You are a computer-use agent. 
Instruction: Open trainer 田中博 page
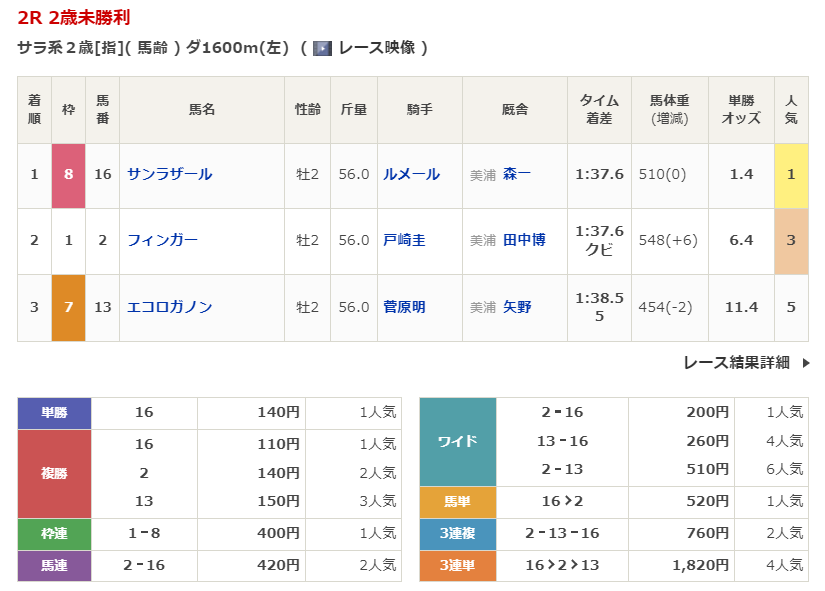pyautogui.click(x=524, y=240)
